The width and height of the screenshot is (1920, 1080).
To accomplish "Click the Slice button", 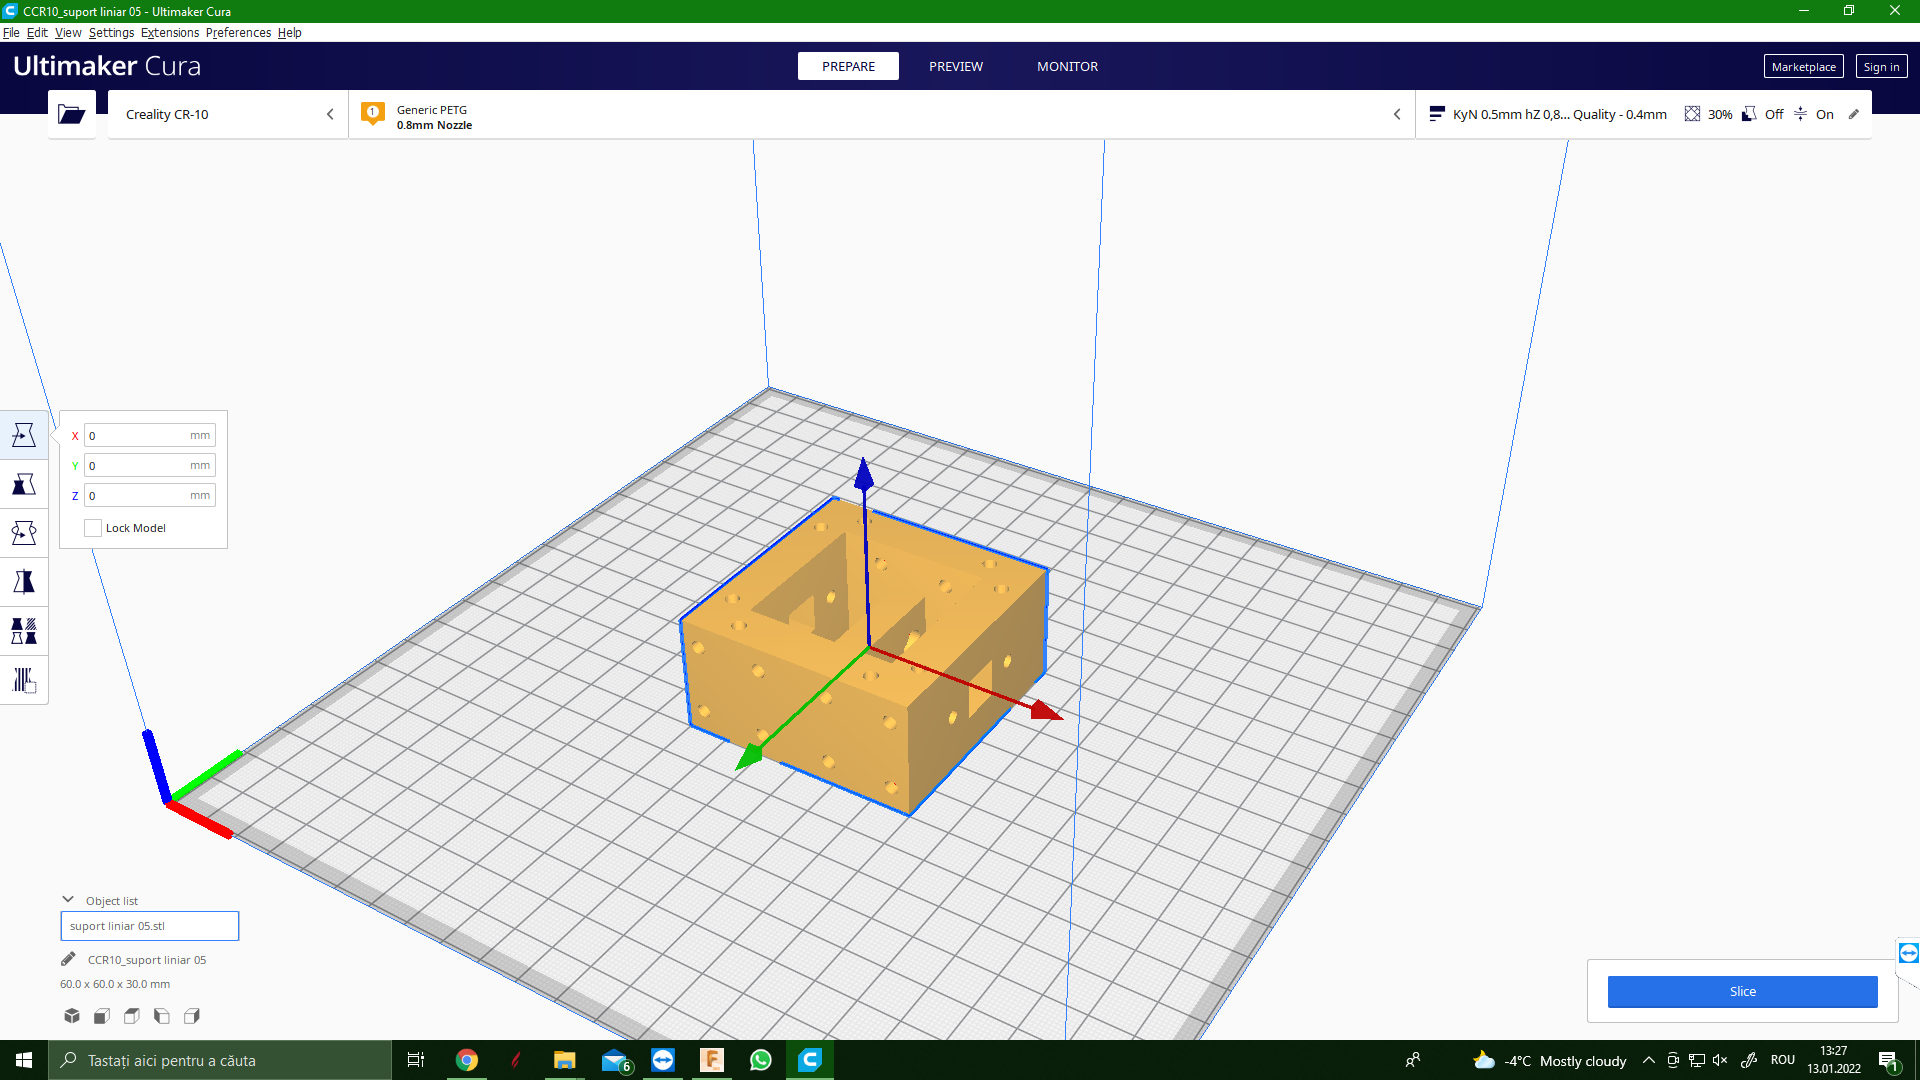I will pyautogui.click(x=1741, y=991).
